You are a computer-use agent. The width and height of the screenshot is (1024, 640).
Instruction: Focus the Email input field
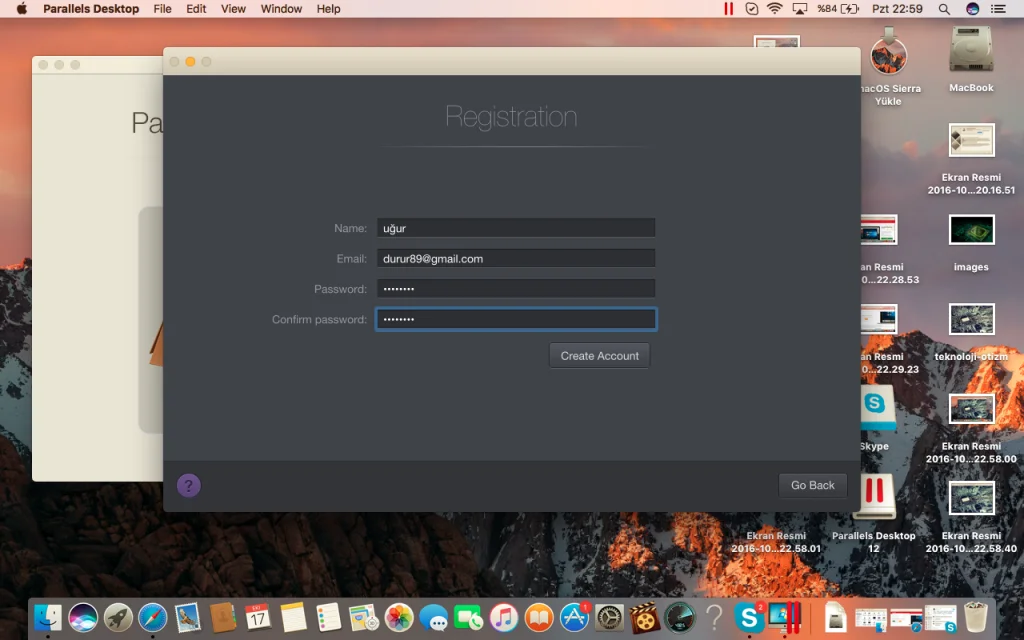tap(515, 258)
